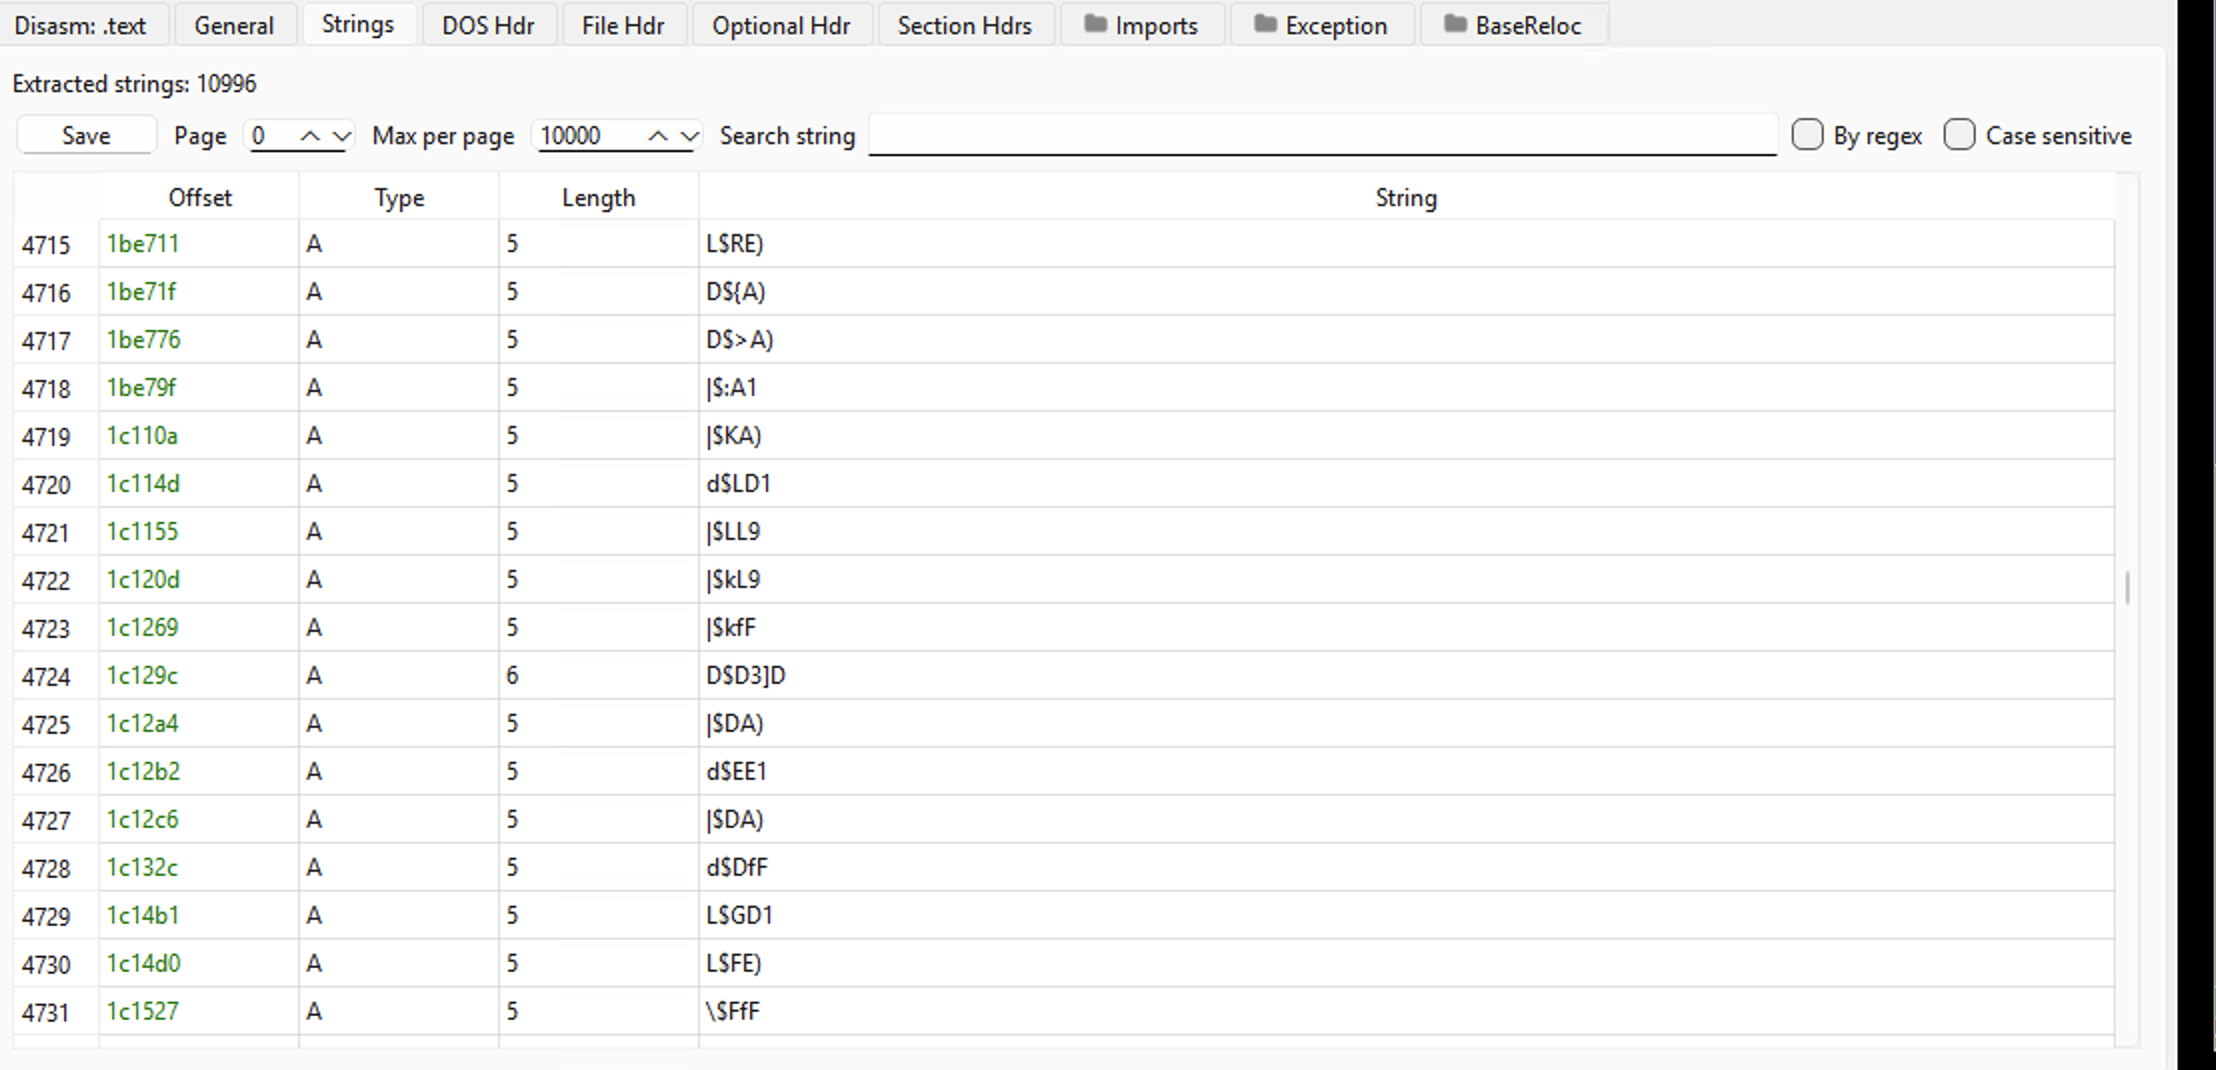Switch to the Disasm: .text tab
Viewport: 2216px width, 1070px height.
(x=80, y=25)
